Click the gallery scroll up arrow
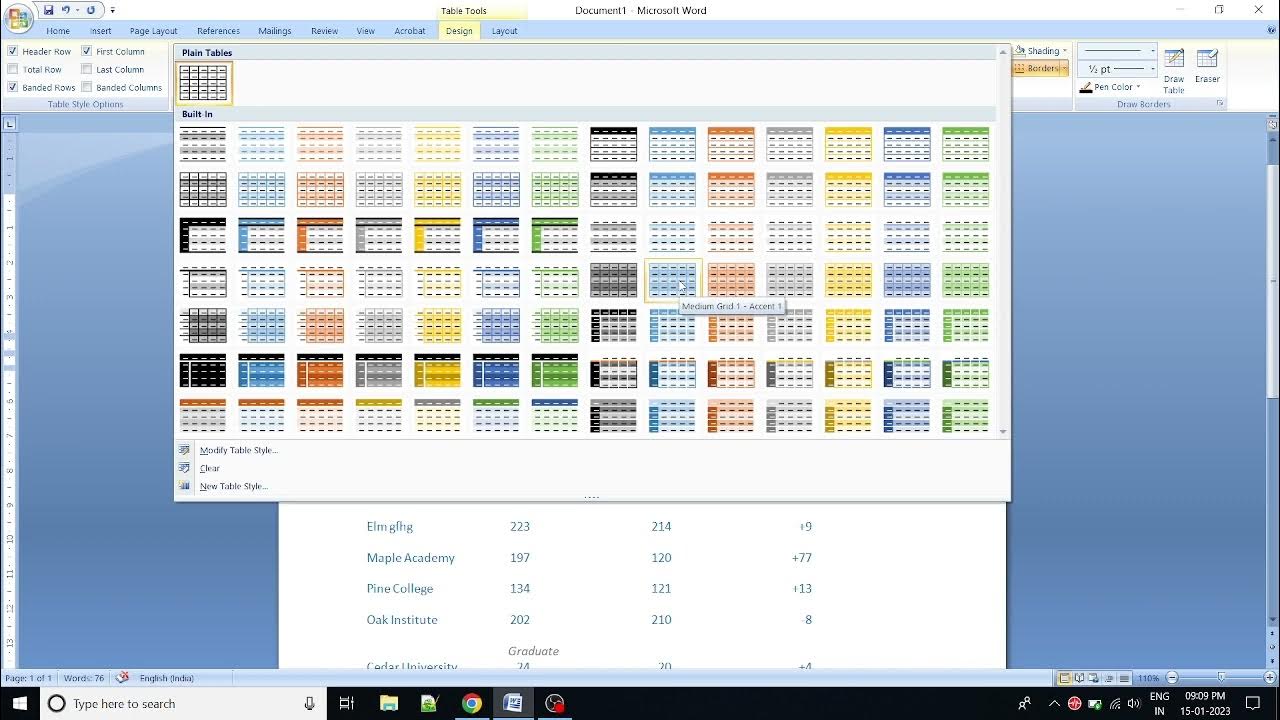 click(x=1003, y=51)
